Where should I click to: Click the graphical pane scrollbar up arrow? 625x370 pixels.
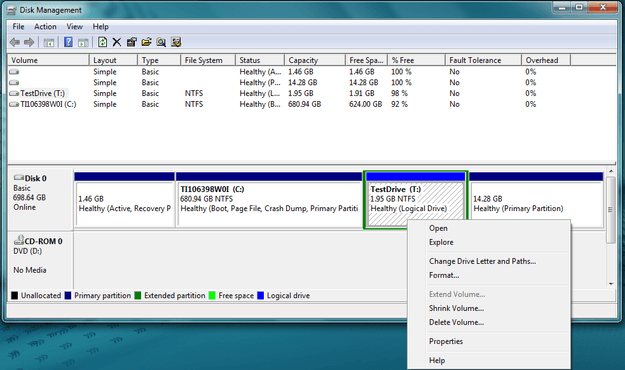pyautogui.click(x=611, y=171)
